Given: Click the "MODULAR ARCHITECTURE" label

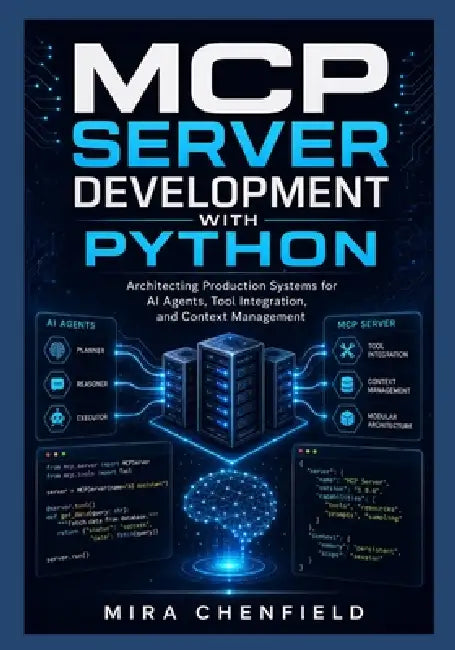Looking at the screenshot, I should [x=390, y=420].
